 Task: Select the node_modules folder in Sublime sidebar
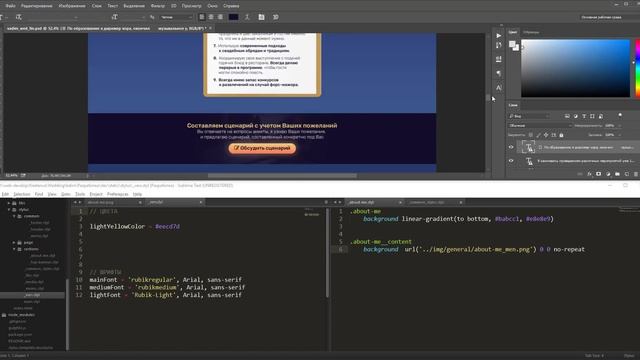(x=21, y=315)
